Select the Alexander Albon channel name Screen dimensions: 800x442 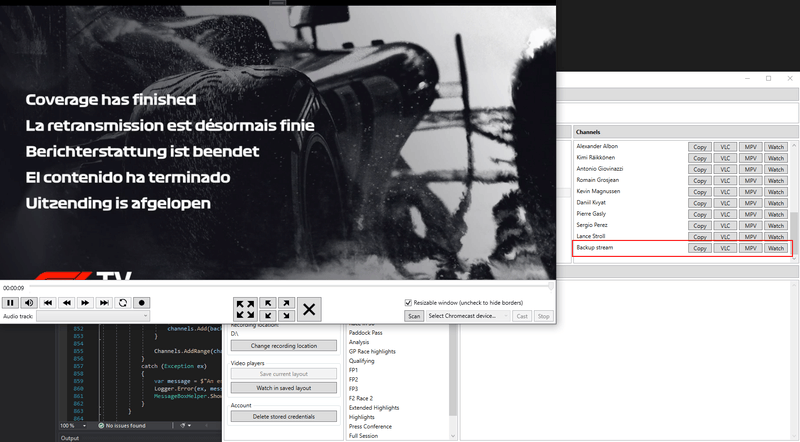(597, 146)
